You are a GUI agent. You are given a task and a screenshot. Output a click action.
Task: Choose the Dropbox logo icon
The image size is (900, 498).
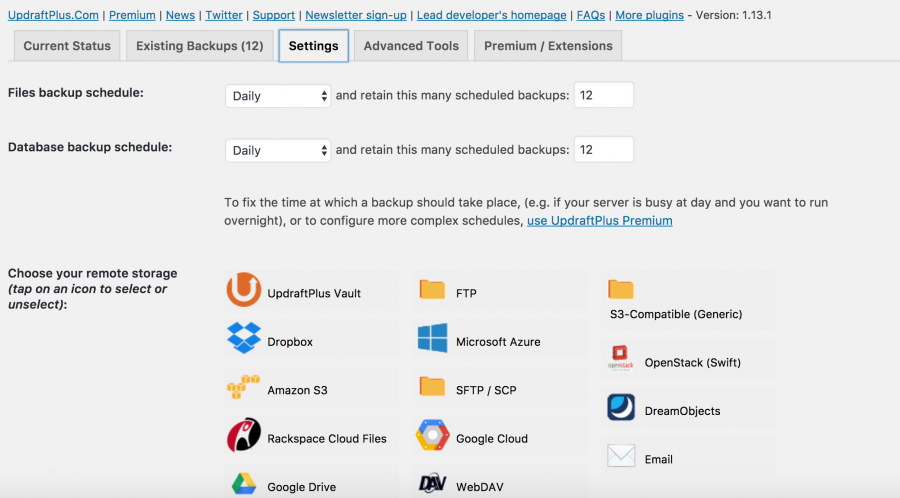[243, 338]
